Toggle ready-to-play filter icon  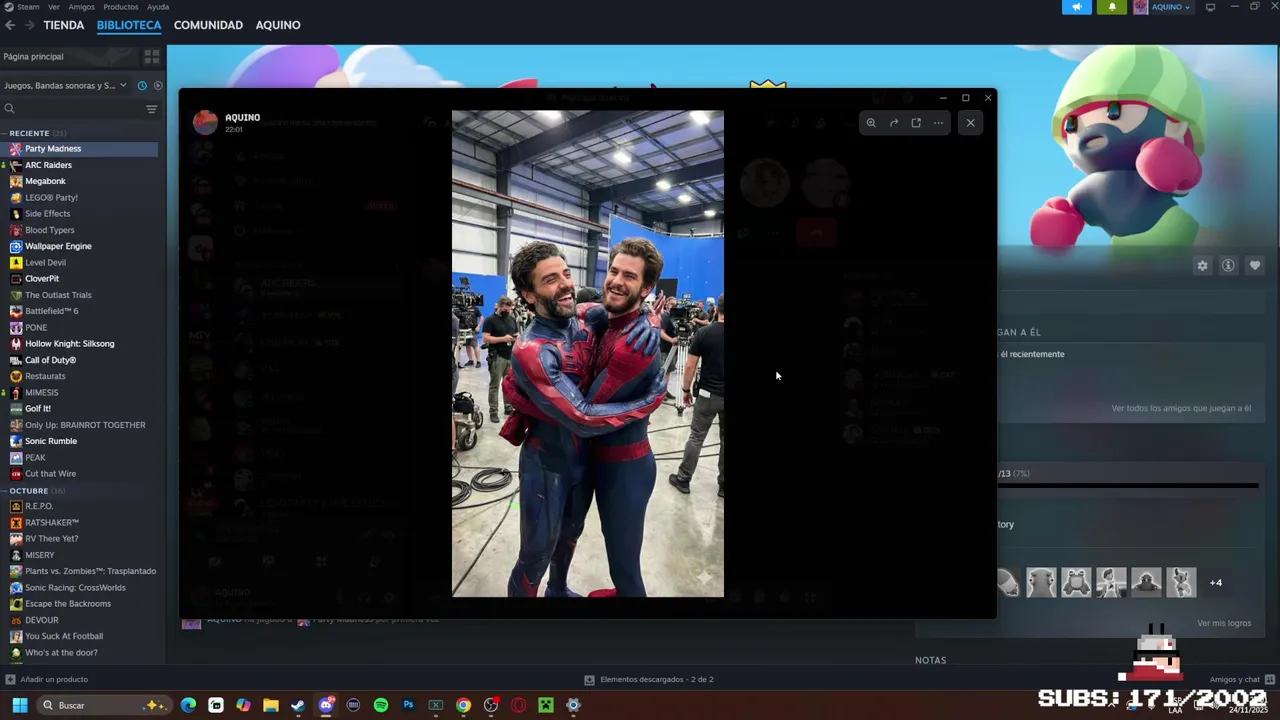click(158, 86)
